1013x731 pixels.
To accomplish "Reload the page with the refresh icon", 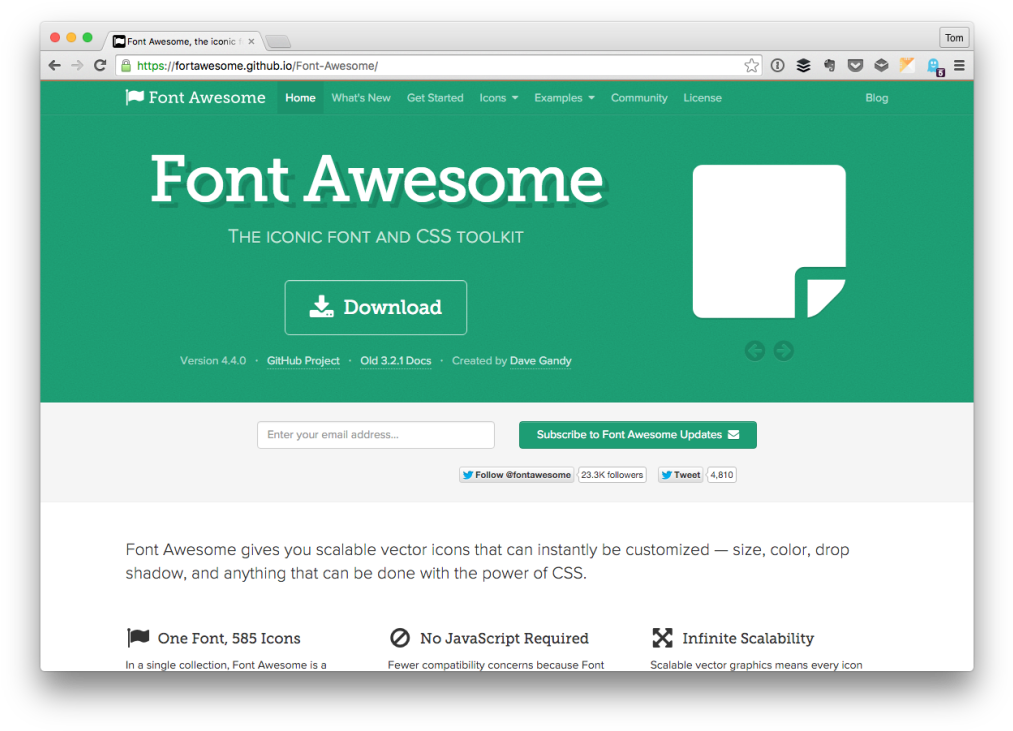I will pos(100,66).
